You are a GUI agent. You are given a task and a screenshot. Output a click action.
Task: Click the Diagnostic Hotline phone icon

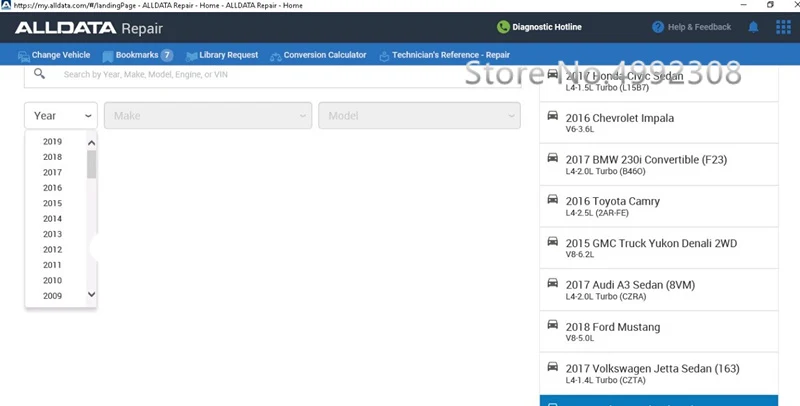pyautogui.click(x=503, y=27)
